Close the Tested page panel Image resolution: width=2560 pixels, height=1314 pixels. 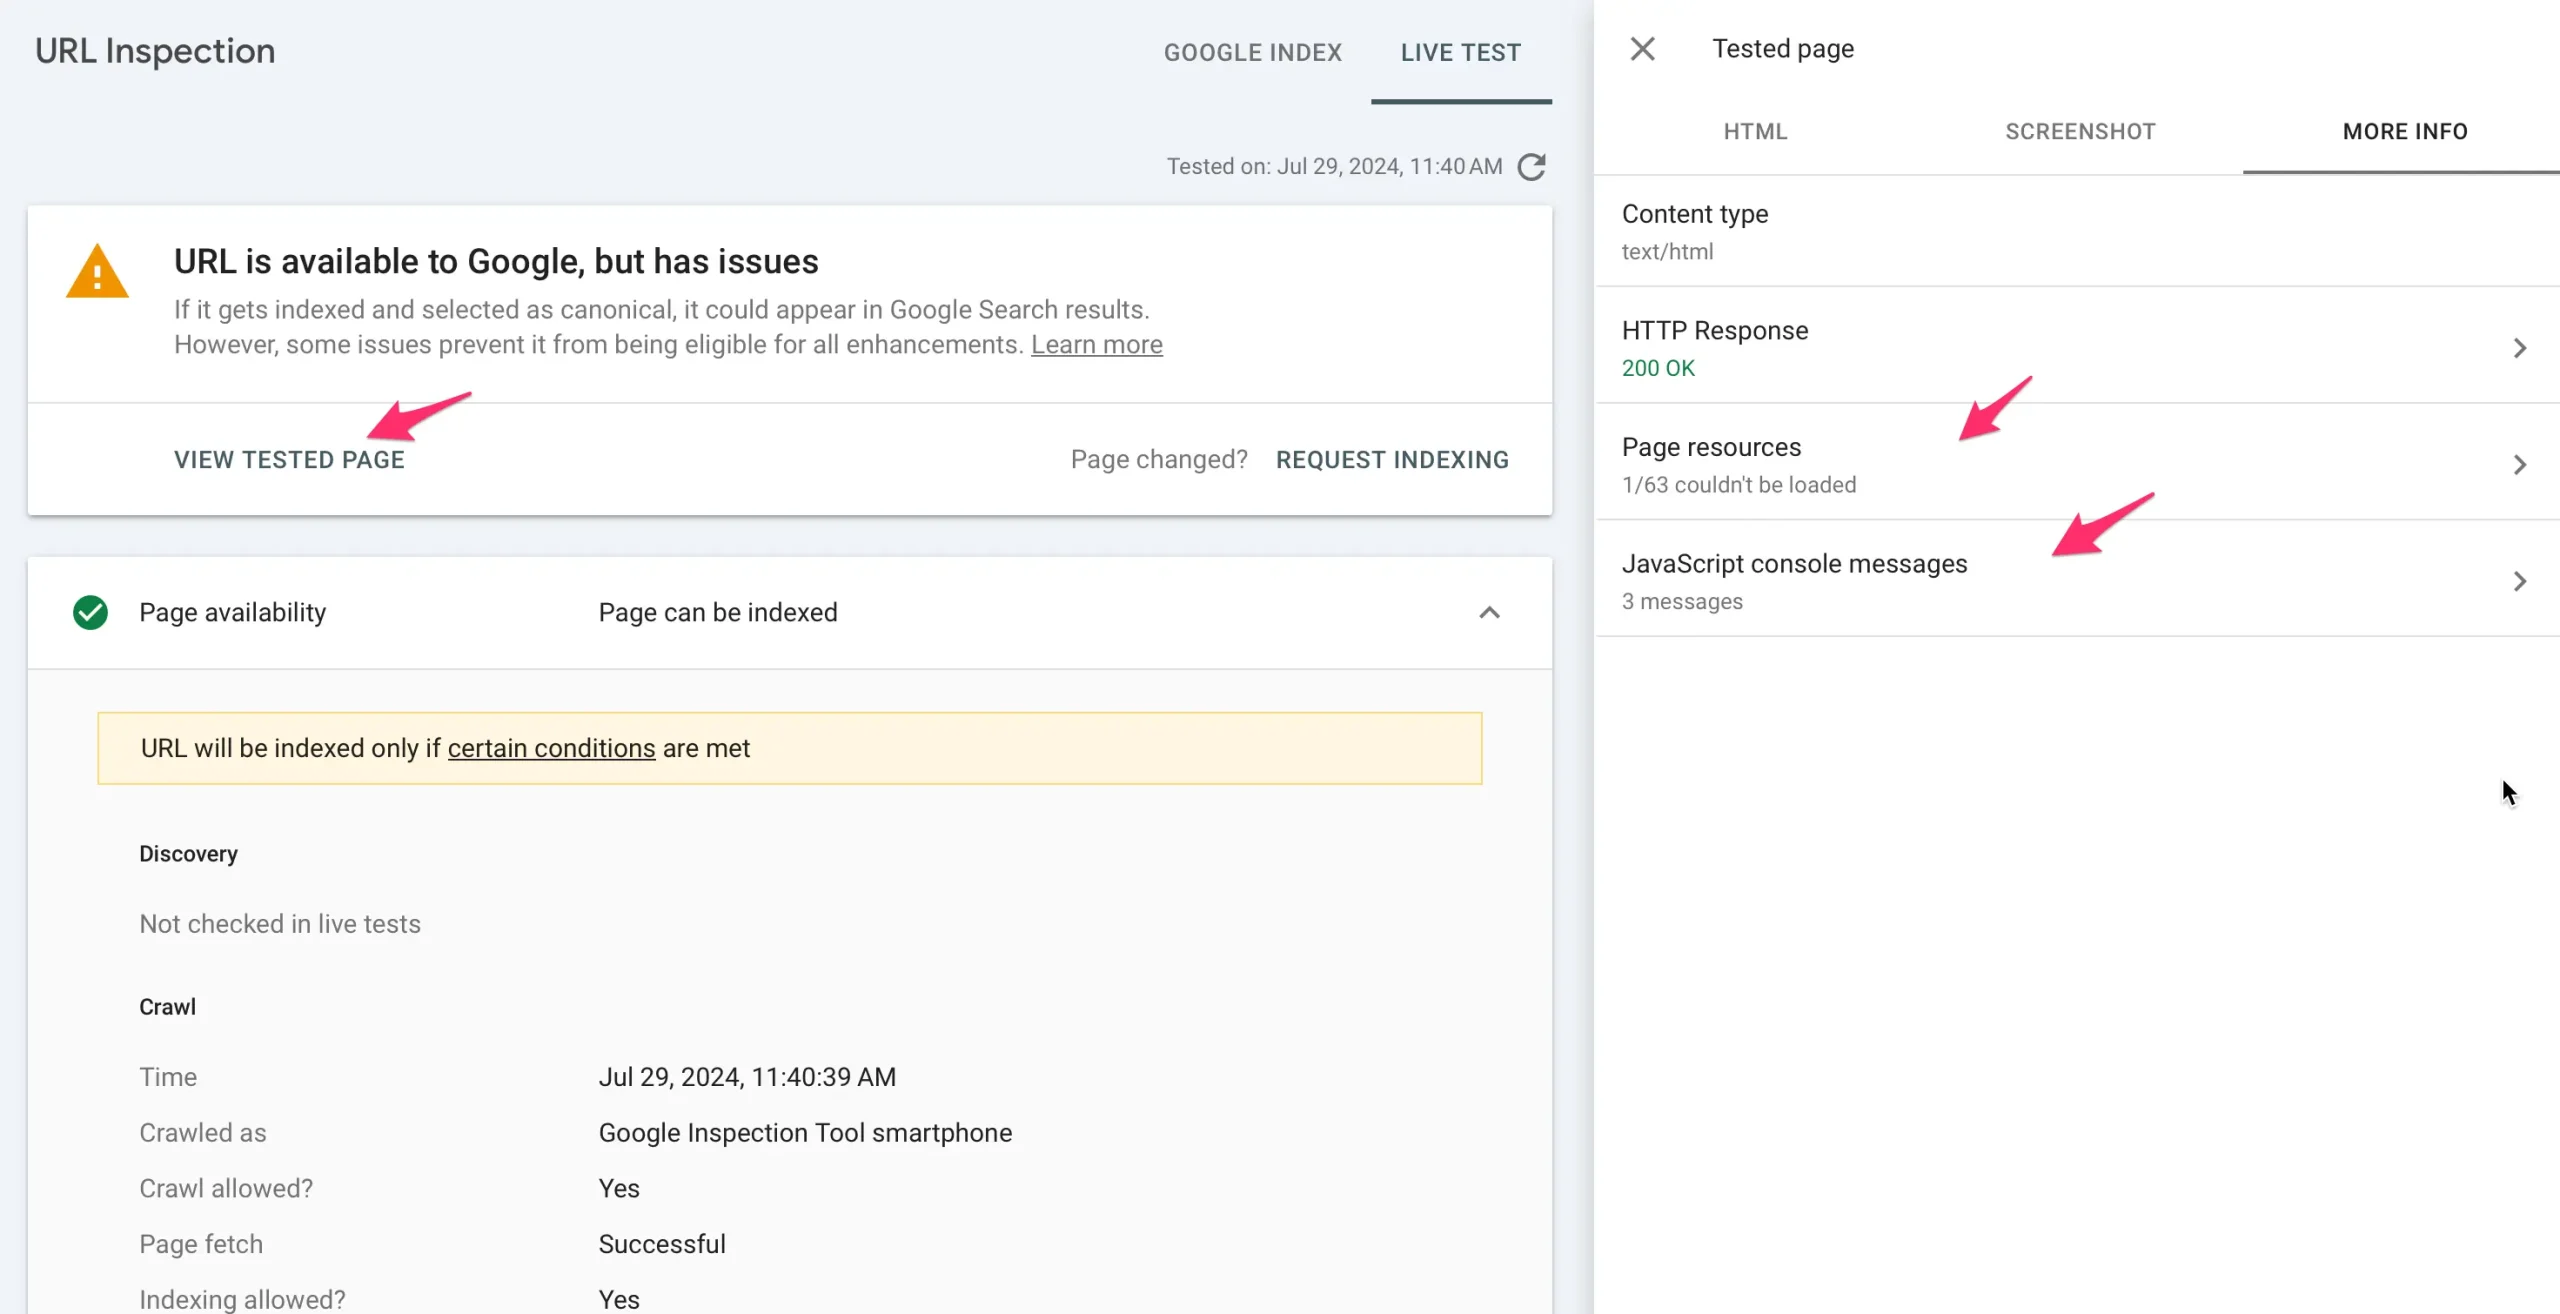[1642, 49]
